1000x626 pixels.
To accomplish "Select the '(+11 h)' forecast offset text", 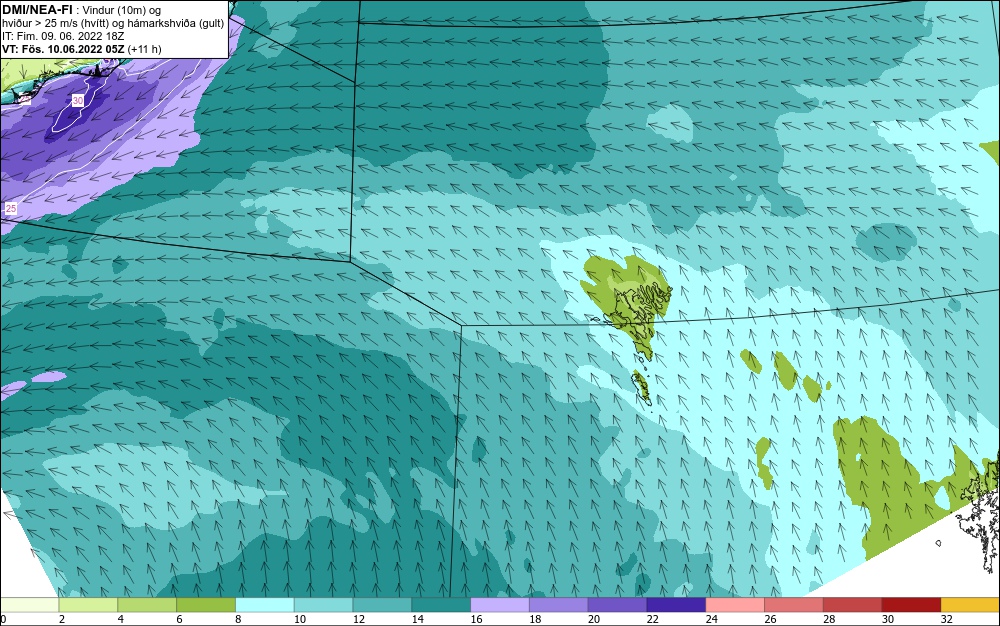I will click(x=145, y=49).
